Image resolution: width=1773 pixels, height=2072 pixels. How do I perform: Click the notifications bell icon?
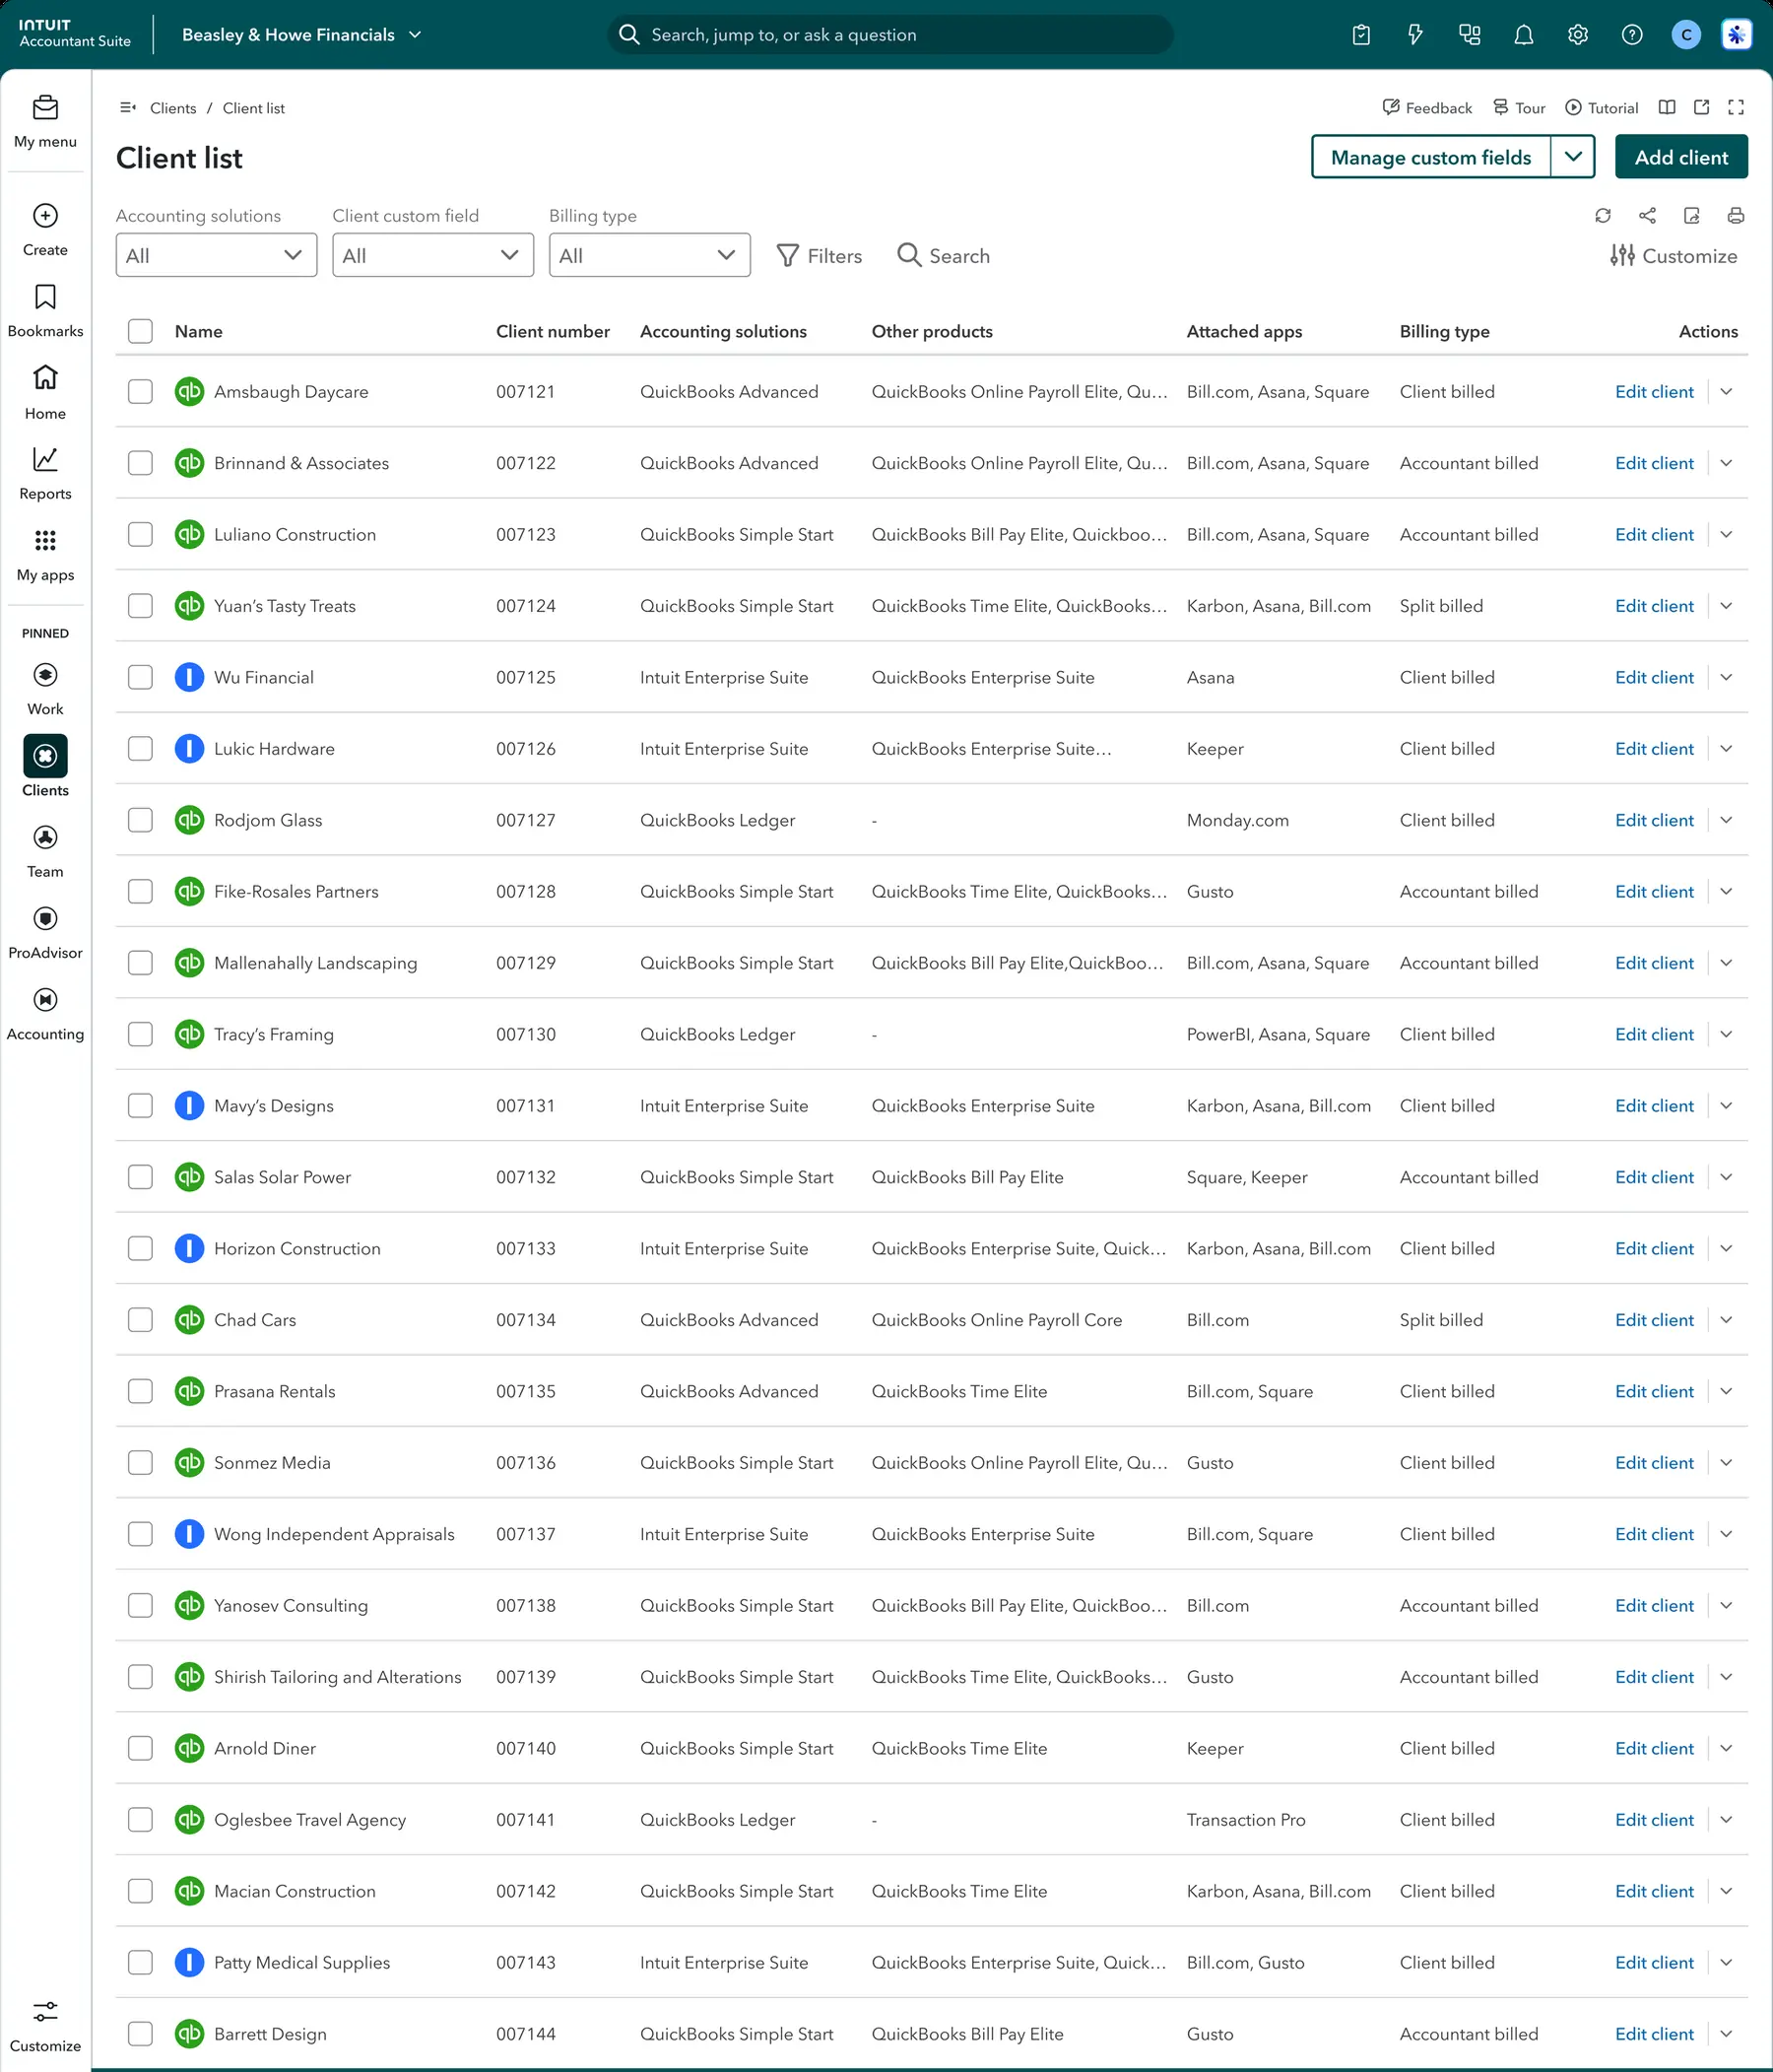pyautogui.click(x=1523, y=35)
